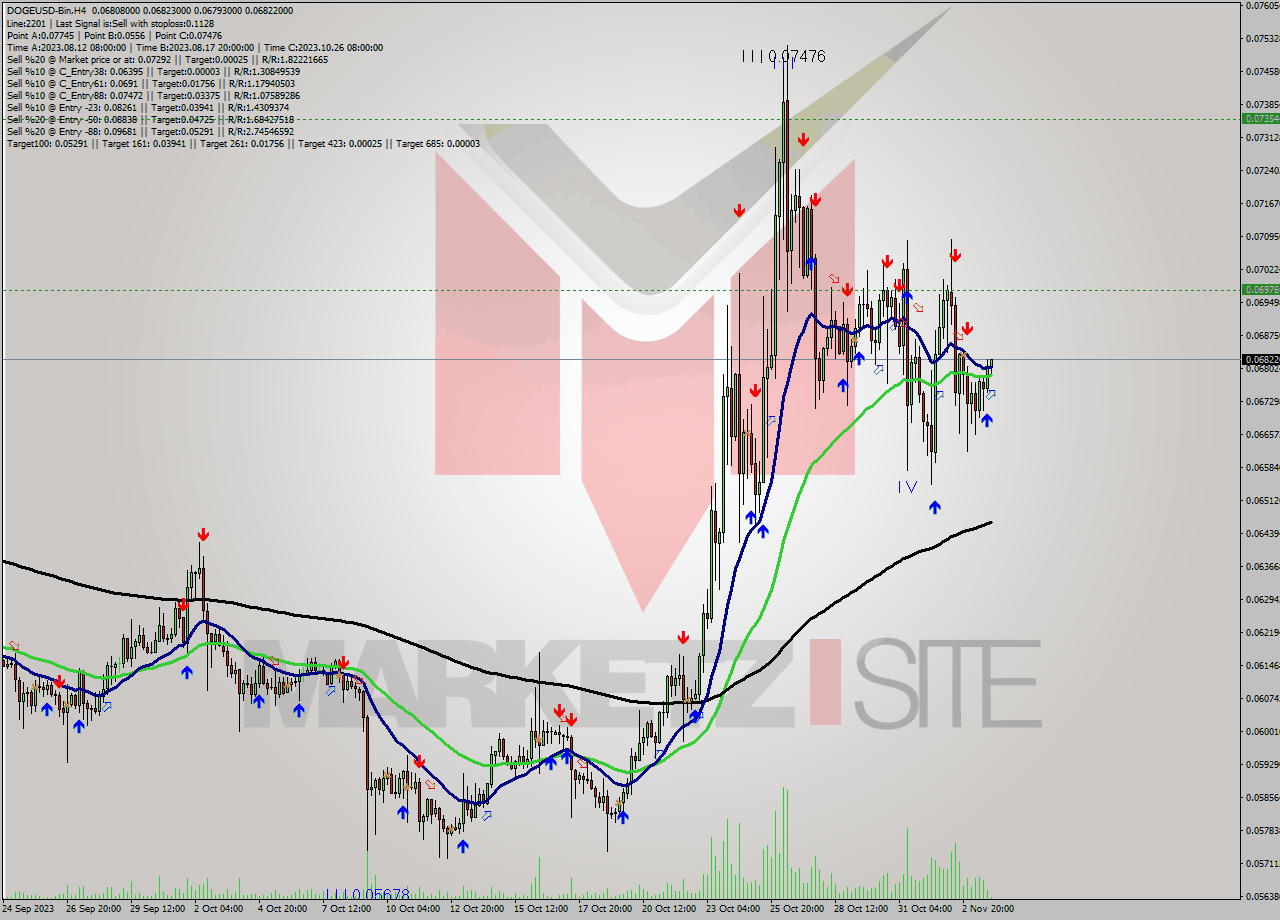This screenshot has height=920, width=1280.
Task: Click the '7 Oct 12:00' time label
Action: 346,909
